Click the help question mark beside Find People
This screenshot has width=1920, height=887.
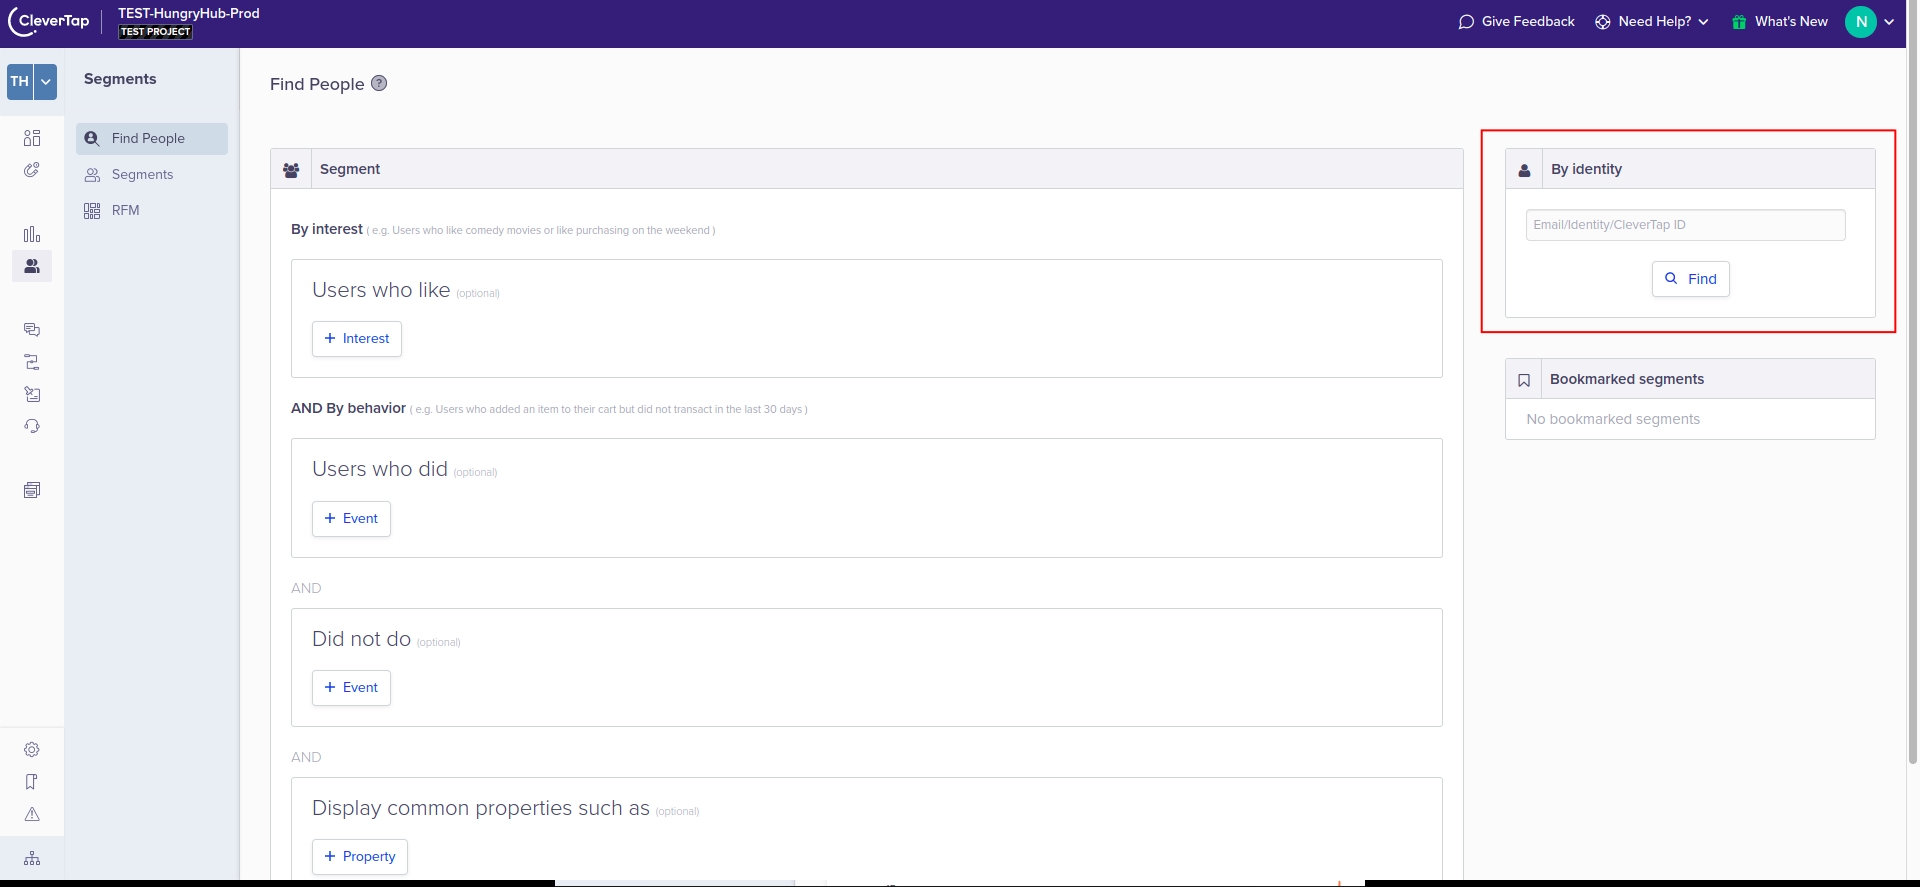click(379, 84)
